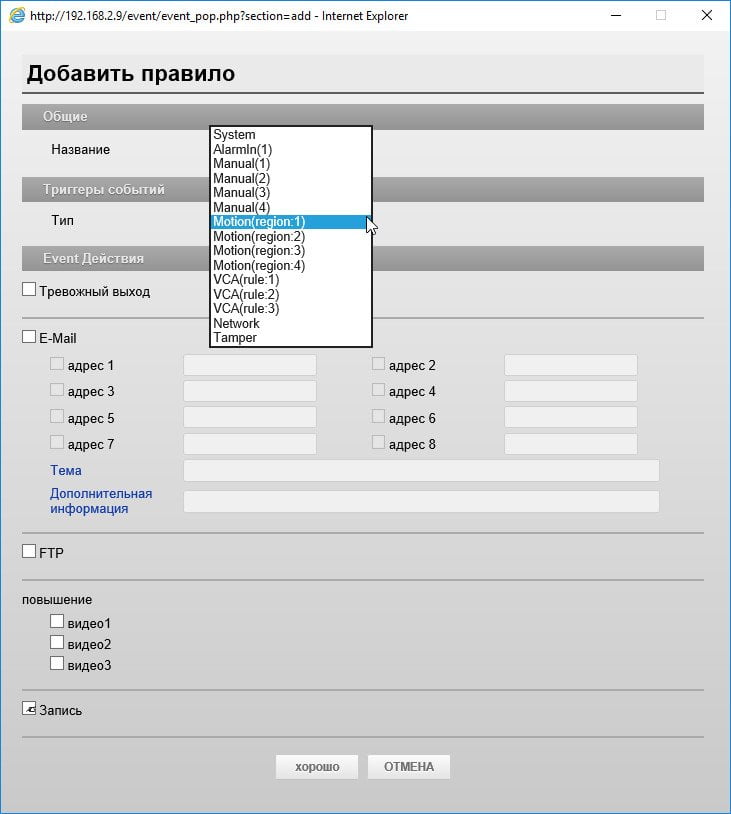Cancel with the ОТМЕНА button
The image size is (731, 814).
(x=409, y=767)
